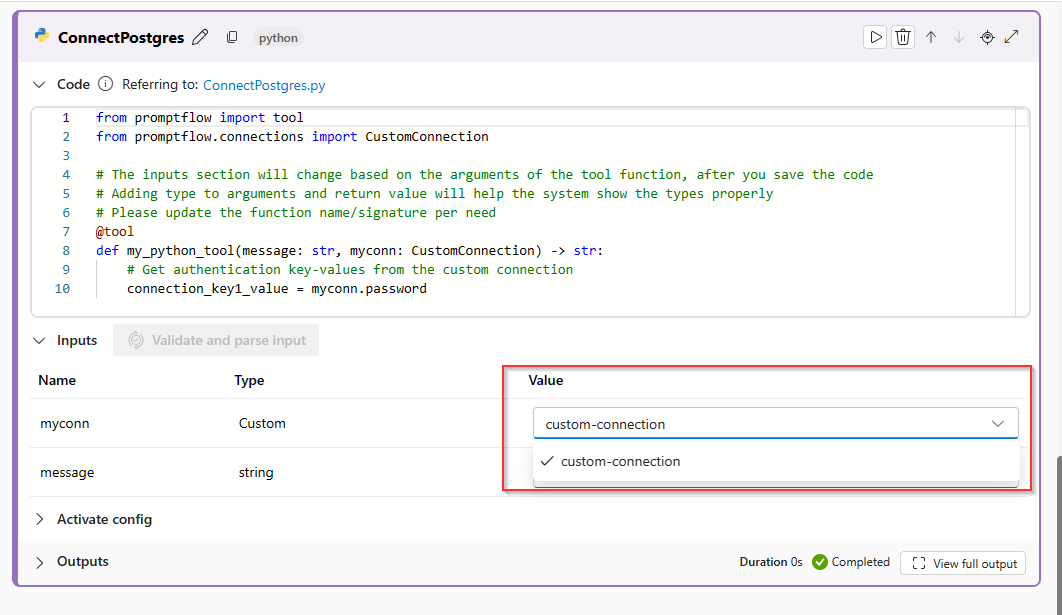The width and height of the screenshot is (1062, 615).
Task: Run the ConnectPostgres node with the play icon
Action: (875, 37)
